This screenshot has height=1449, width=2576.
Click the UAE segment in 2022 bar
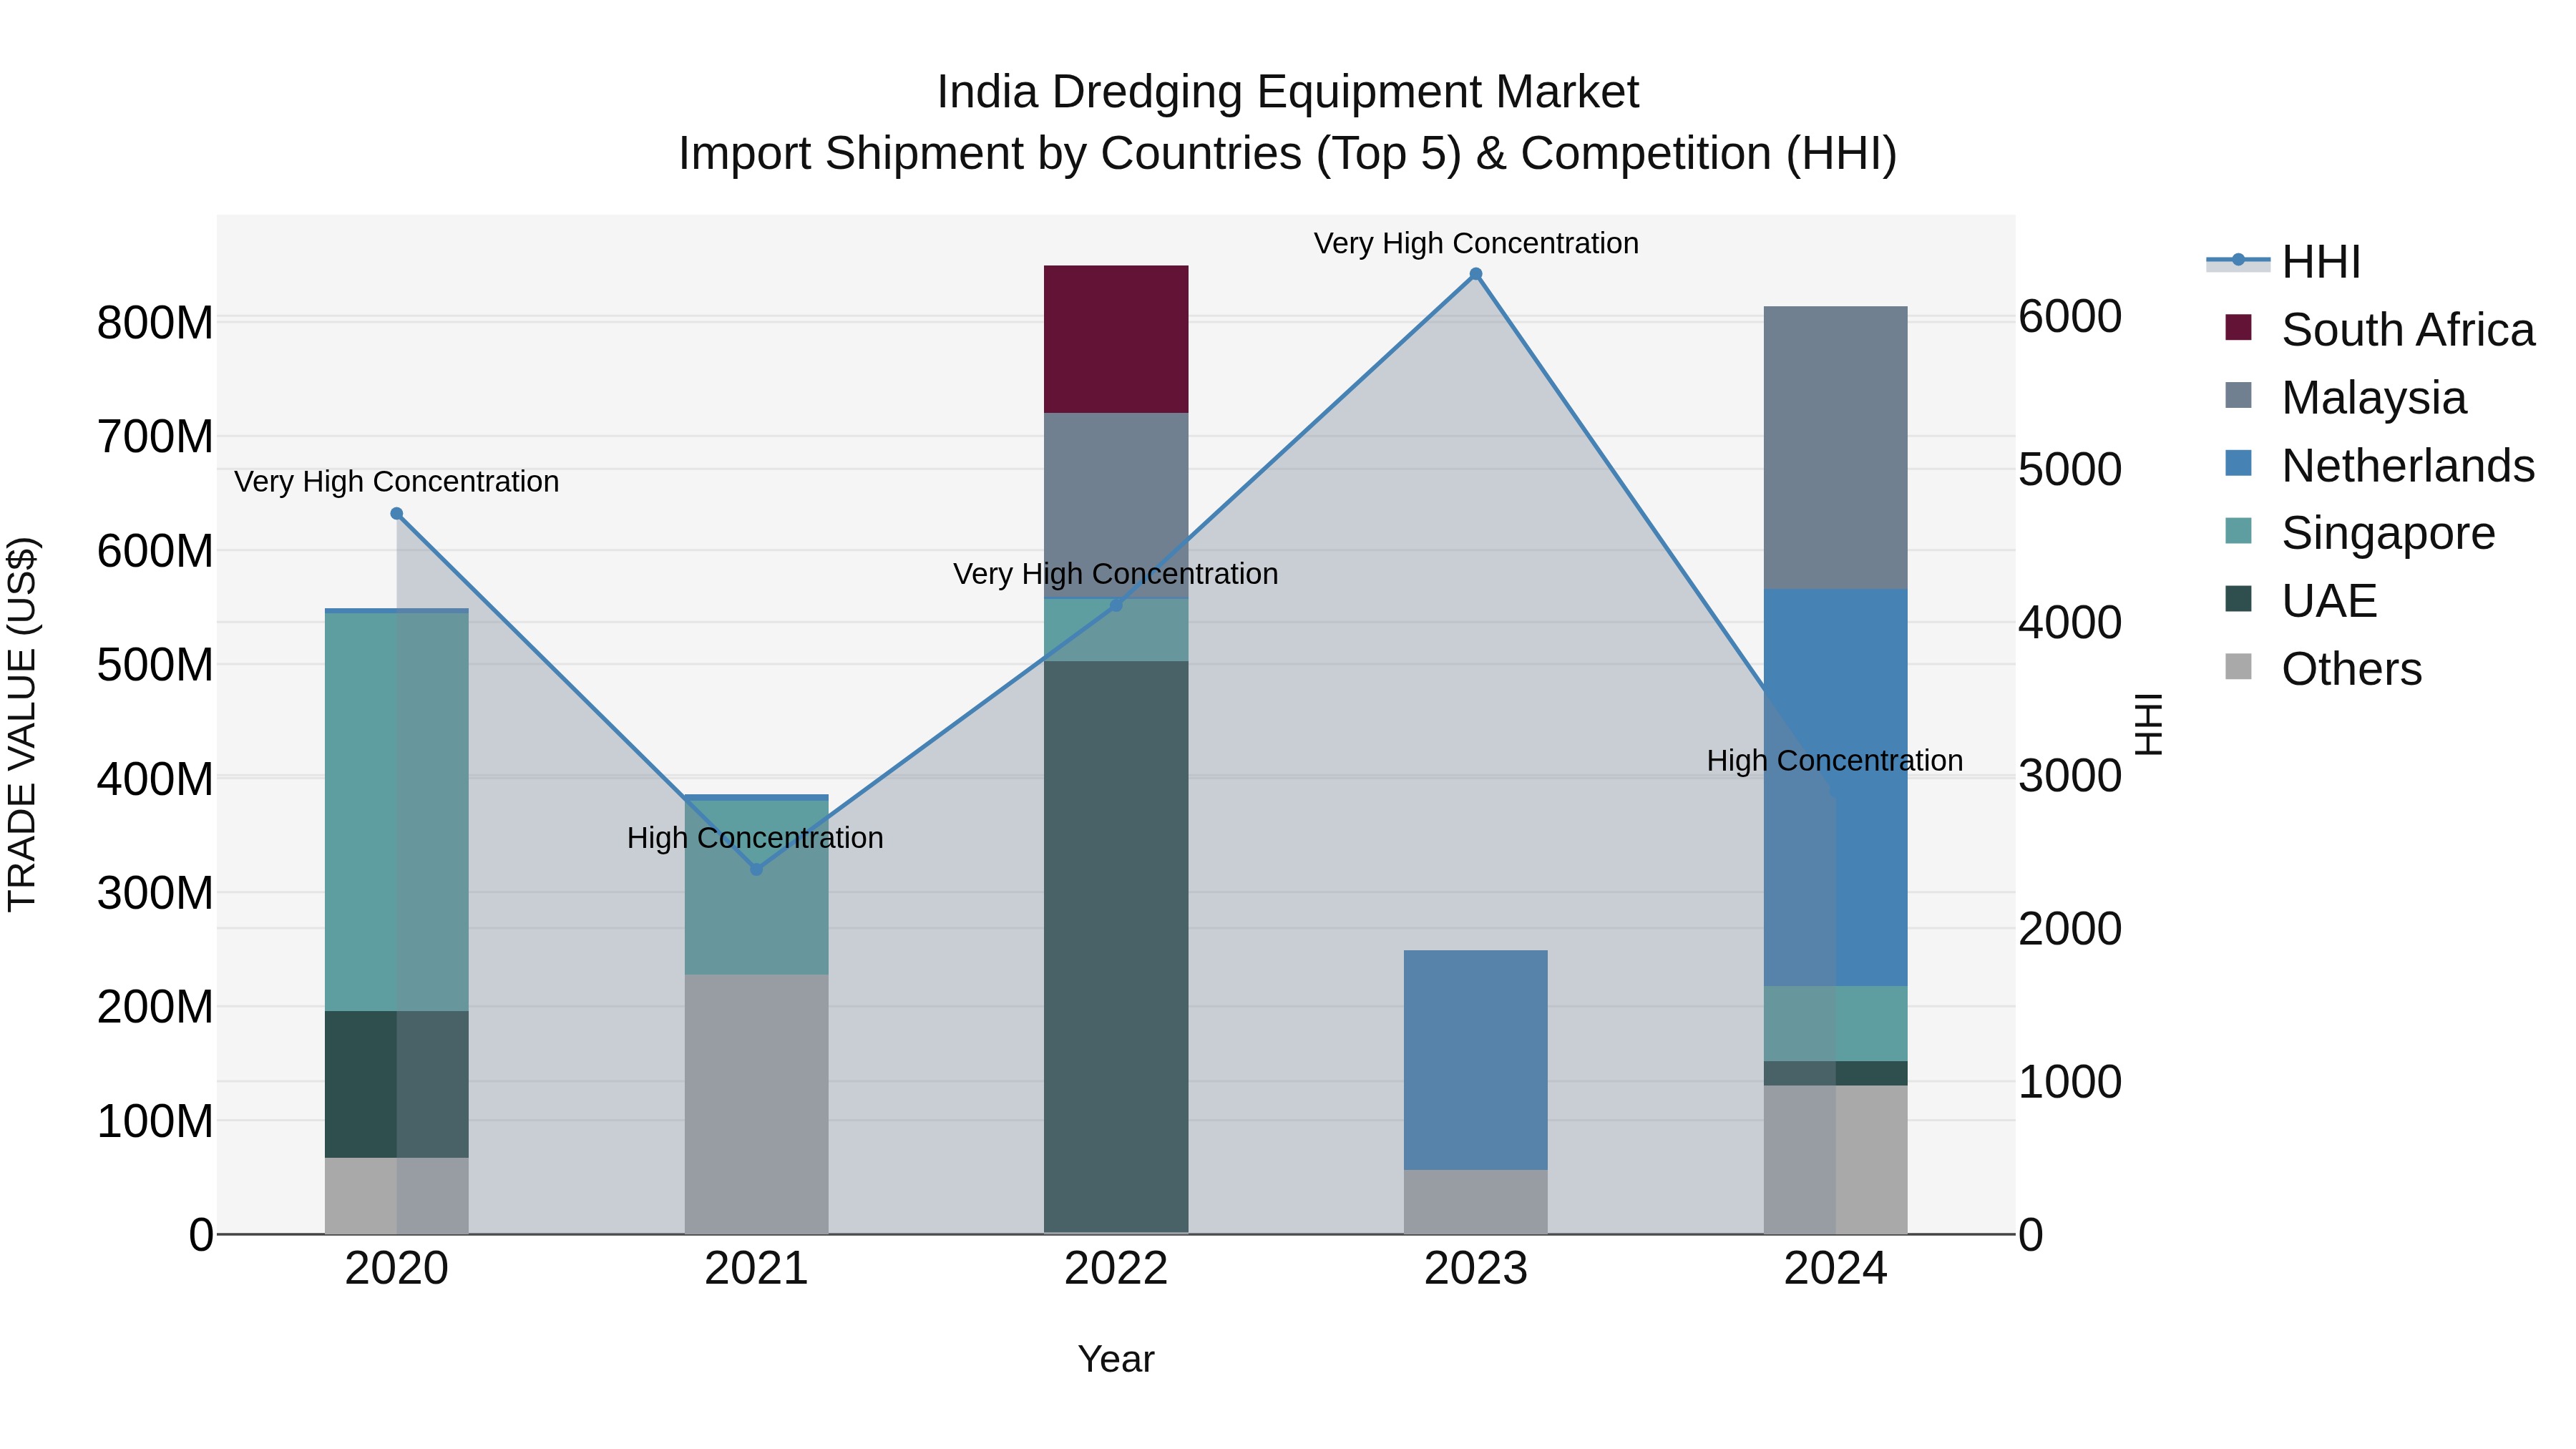coord(1116,947)
